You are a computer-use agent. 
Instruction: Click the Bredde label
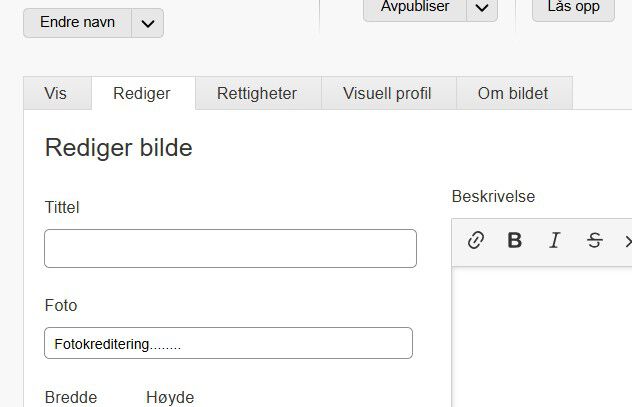coord(71,397)
